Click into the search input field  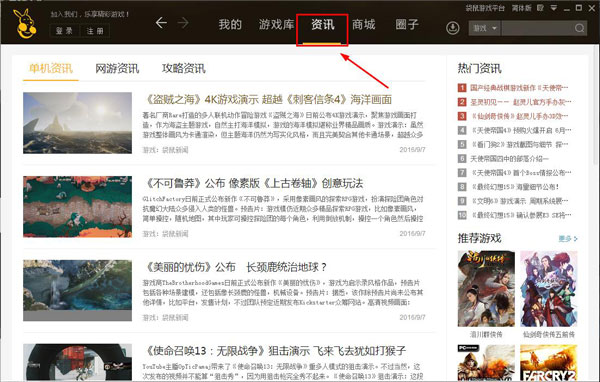(538, 28)
